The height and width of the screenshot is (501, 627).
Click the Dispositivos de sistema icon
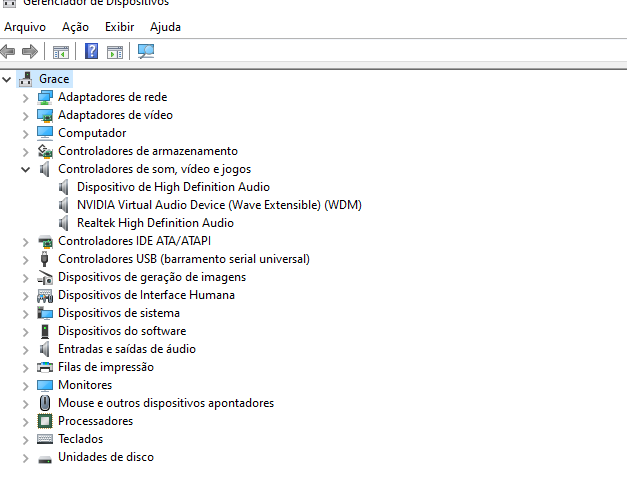click(x=45, y=313)
